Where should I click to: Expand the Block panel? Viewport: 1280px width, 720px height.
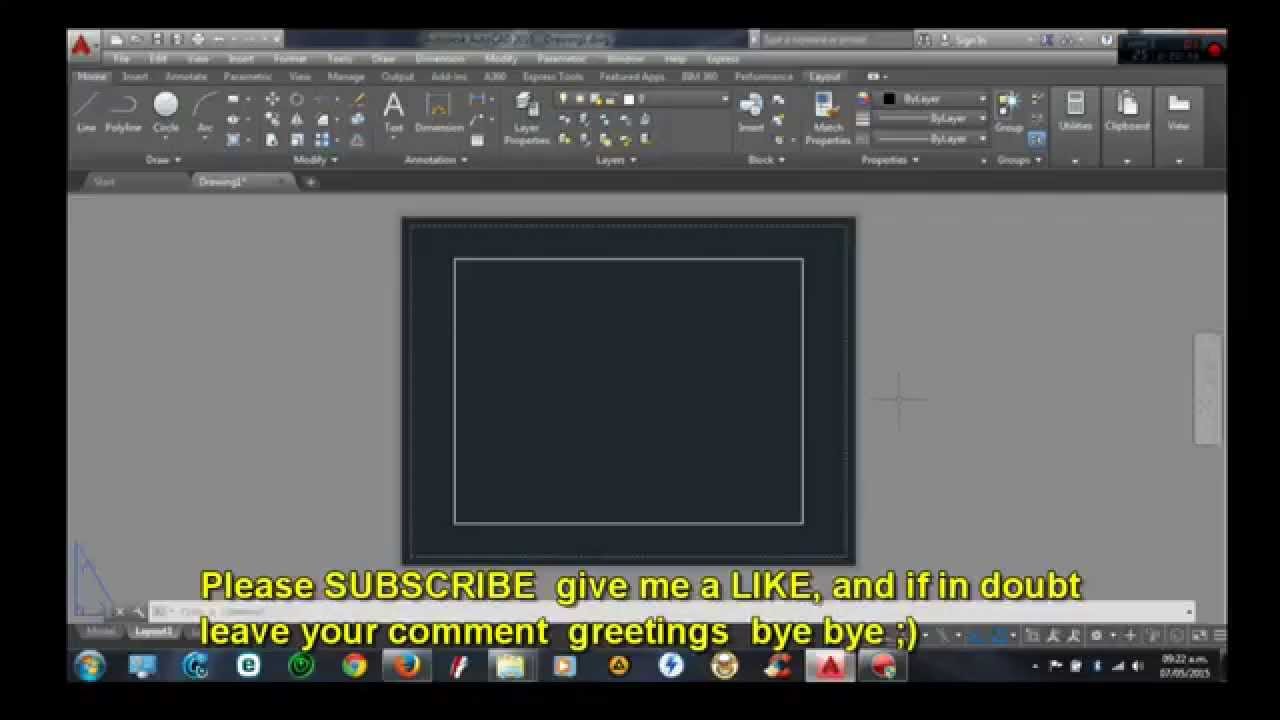coord(766,160)
